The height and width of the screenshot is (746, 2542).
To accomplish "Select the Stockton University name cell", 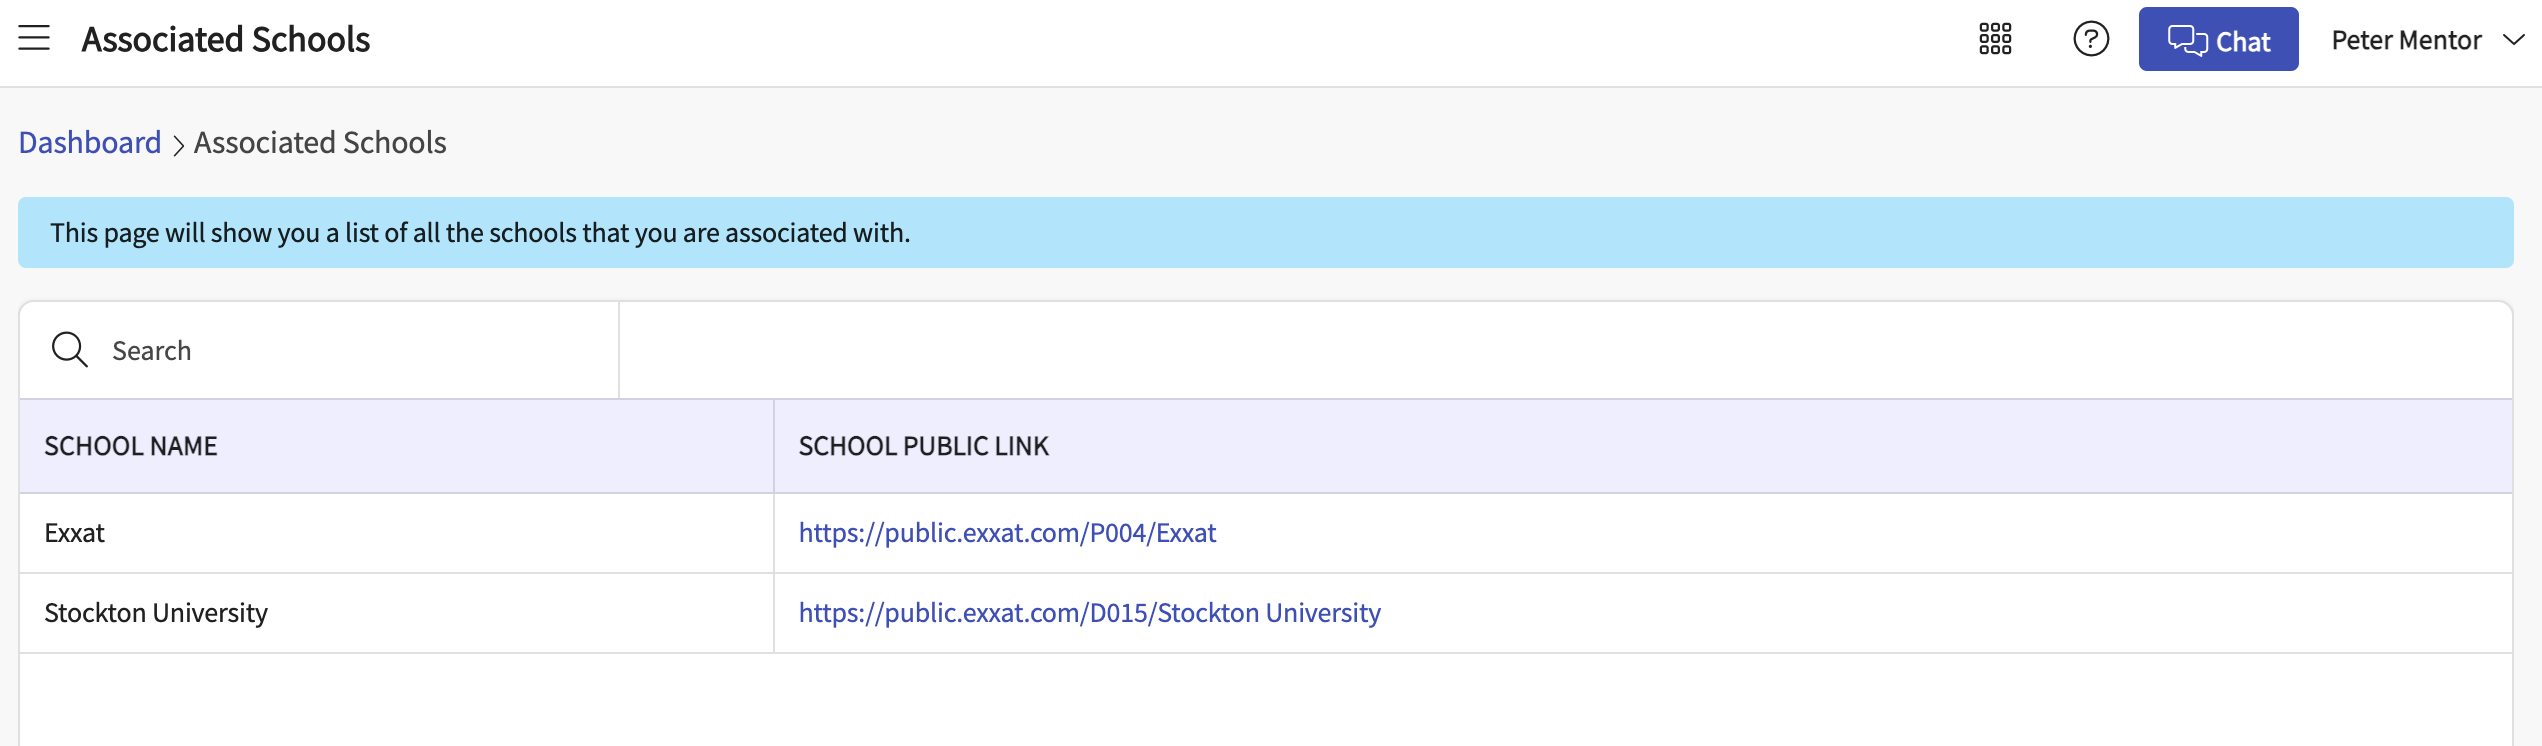I will click(156, 613).
